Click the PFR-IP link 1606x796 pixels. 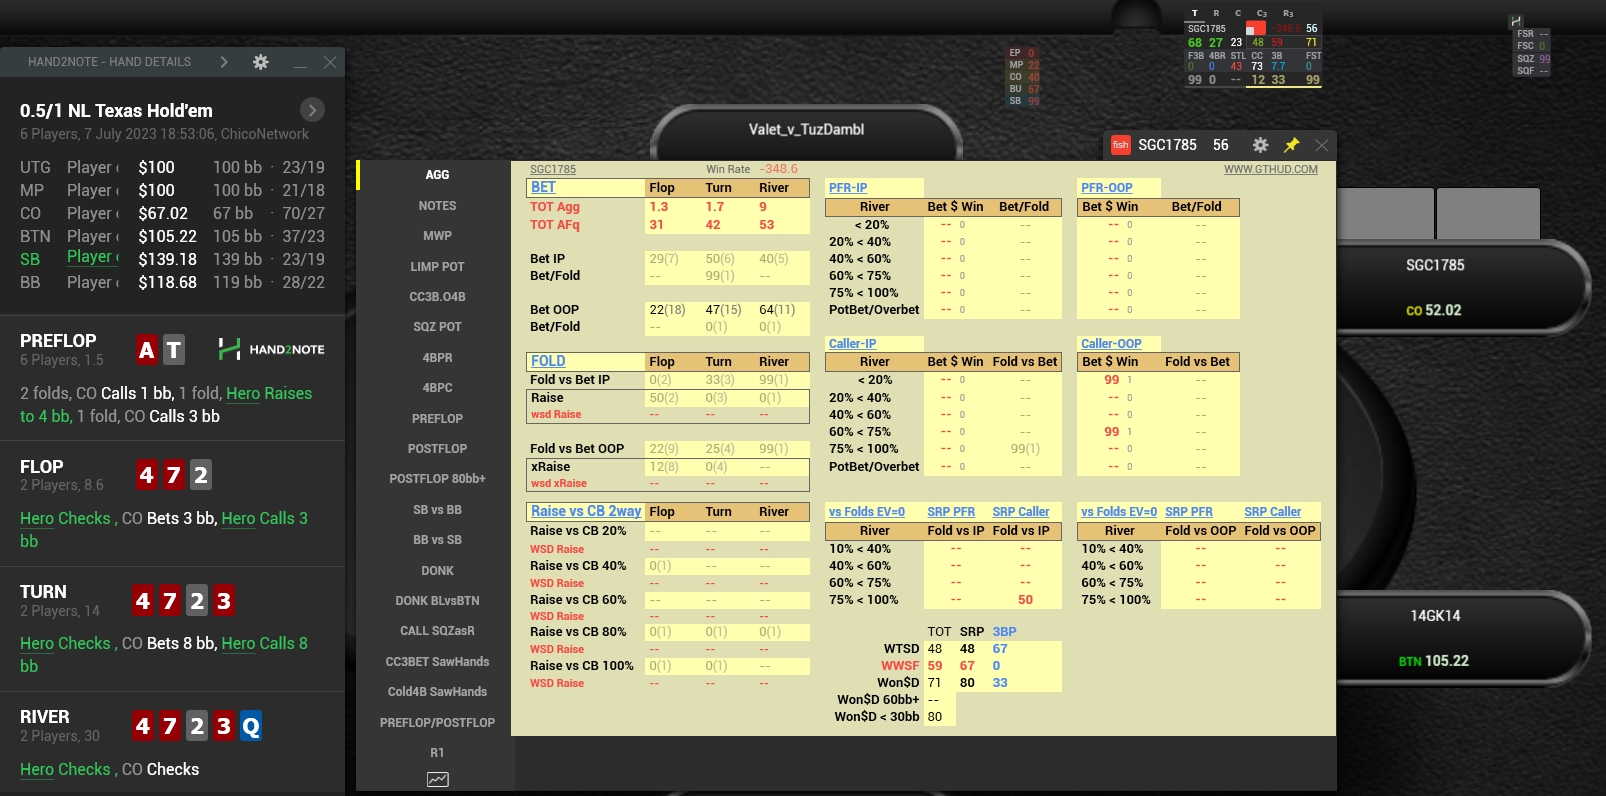coord(847,188)
